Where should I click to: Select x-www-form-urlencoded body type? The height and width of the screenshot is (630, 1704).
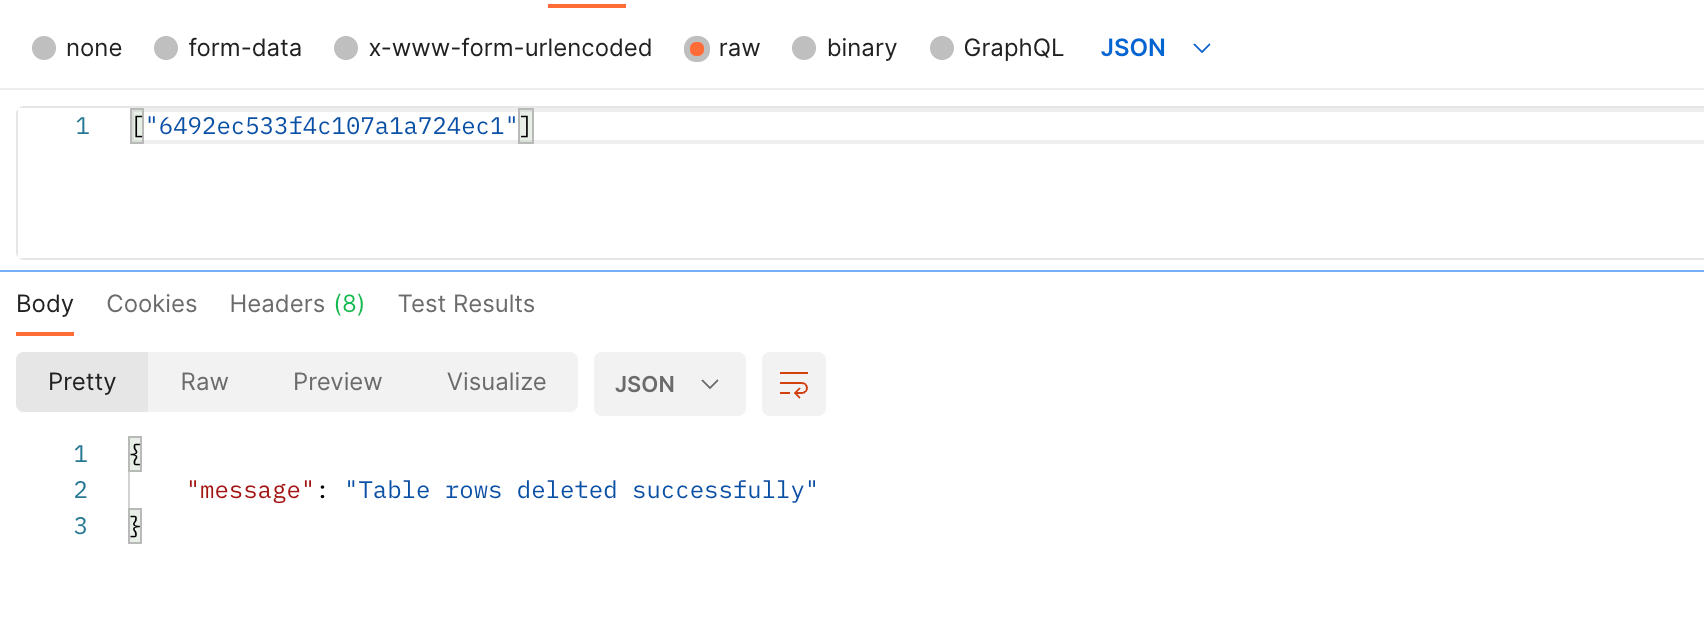[492, 47]
